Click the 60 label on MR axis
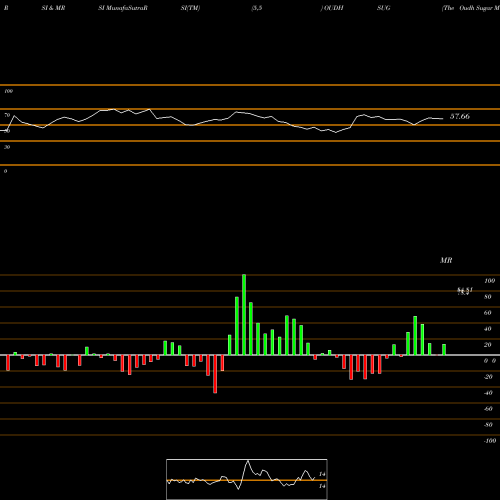Screen dimensions: 500x500 [488, 313]
